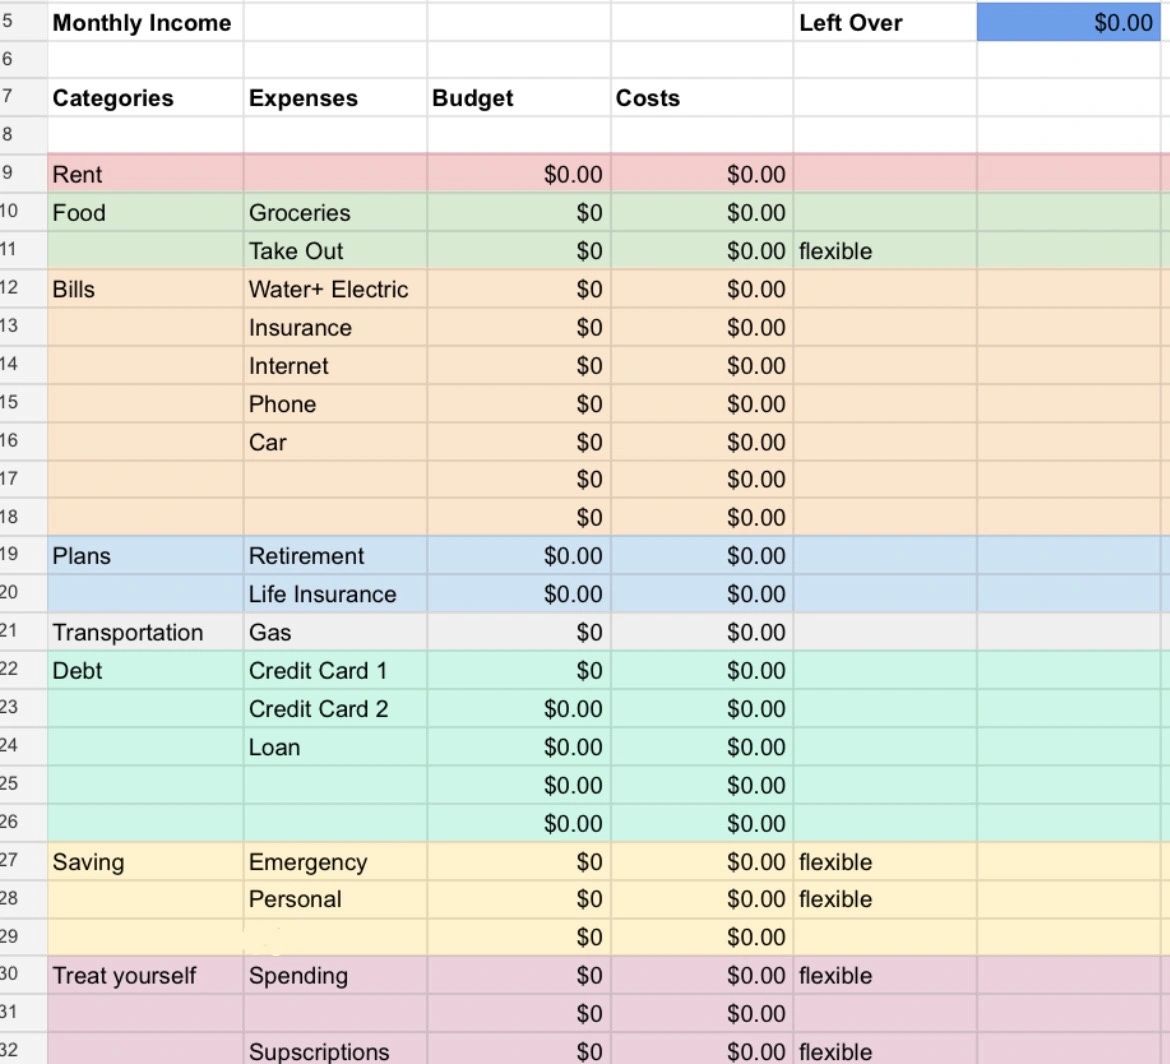Viewport: 1170px width, 1064px height.
Task: Select the Transportation category cell
Action: [146, 632]
